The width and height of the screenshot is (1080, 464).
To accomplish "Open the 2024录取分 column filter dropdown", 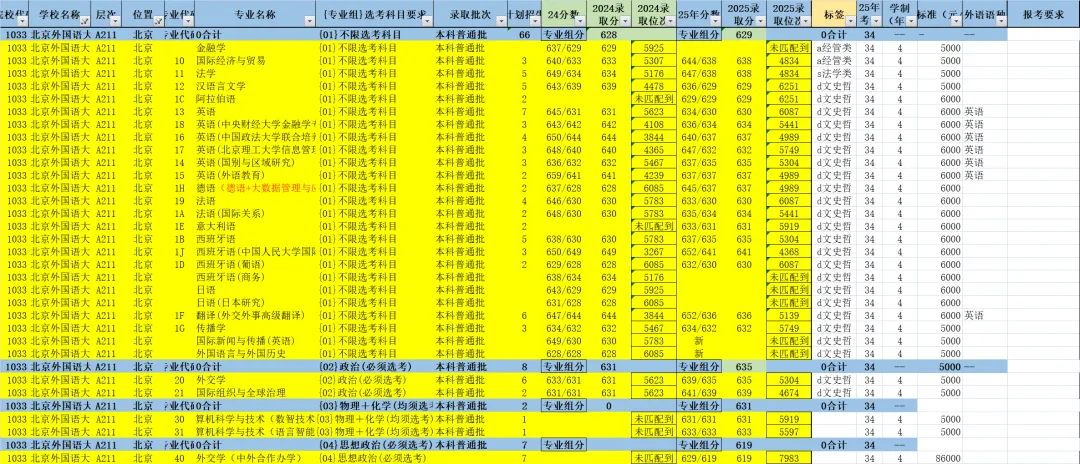I will click(624, 22).
